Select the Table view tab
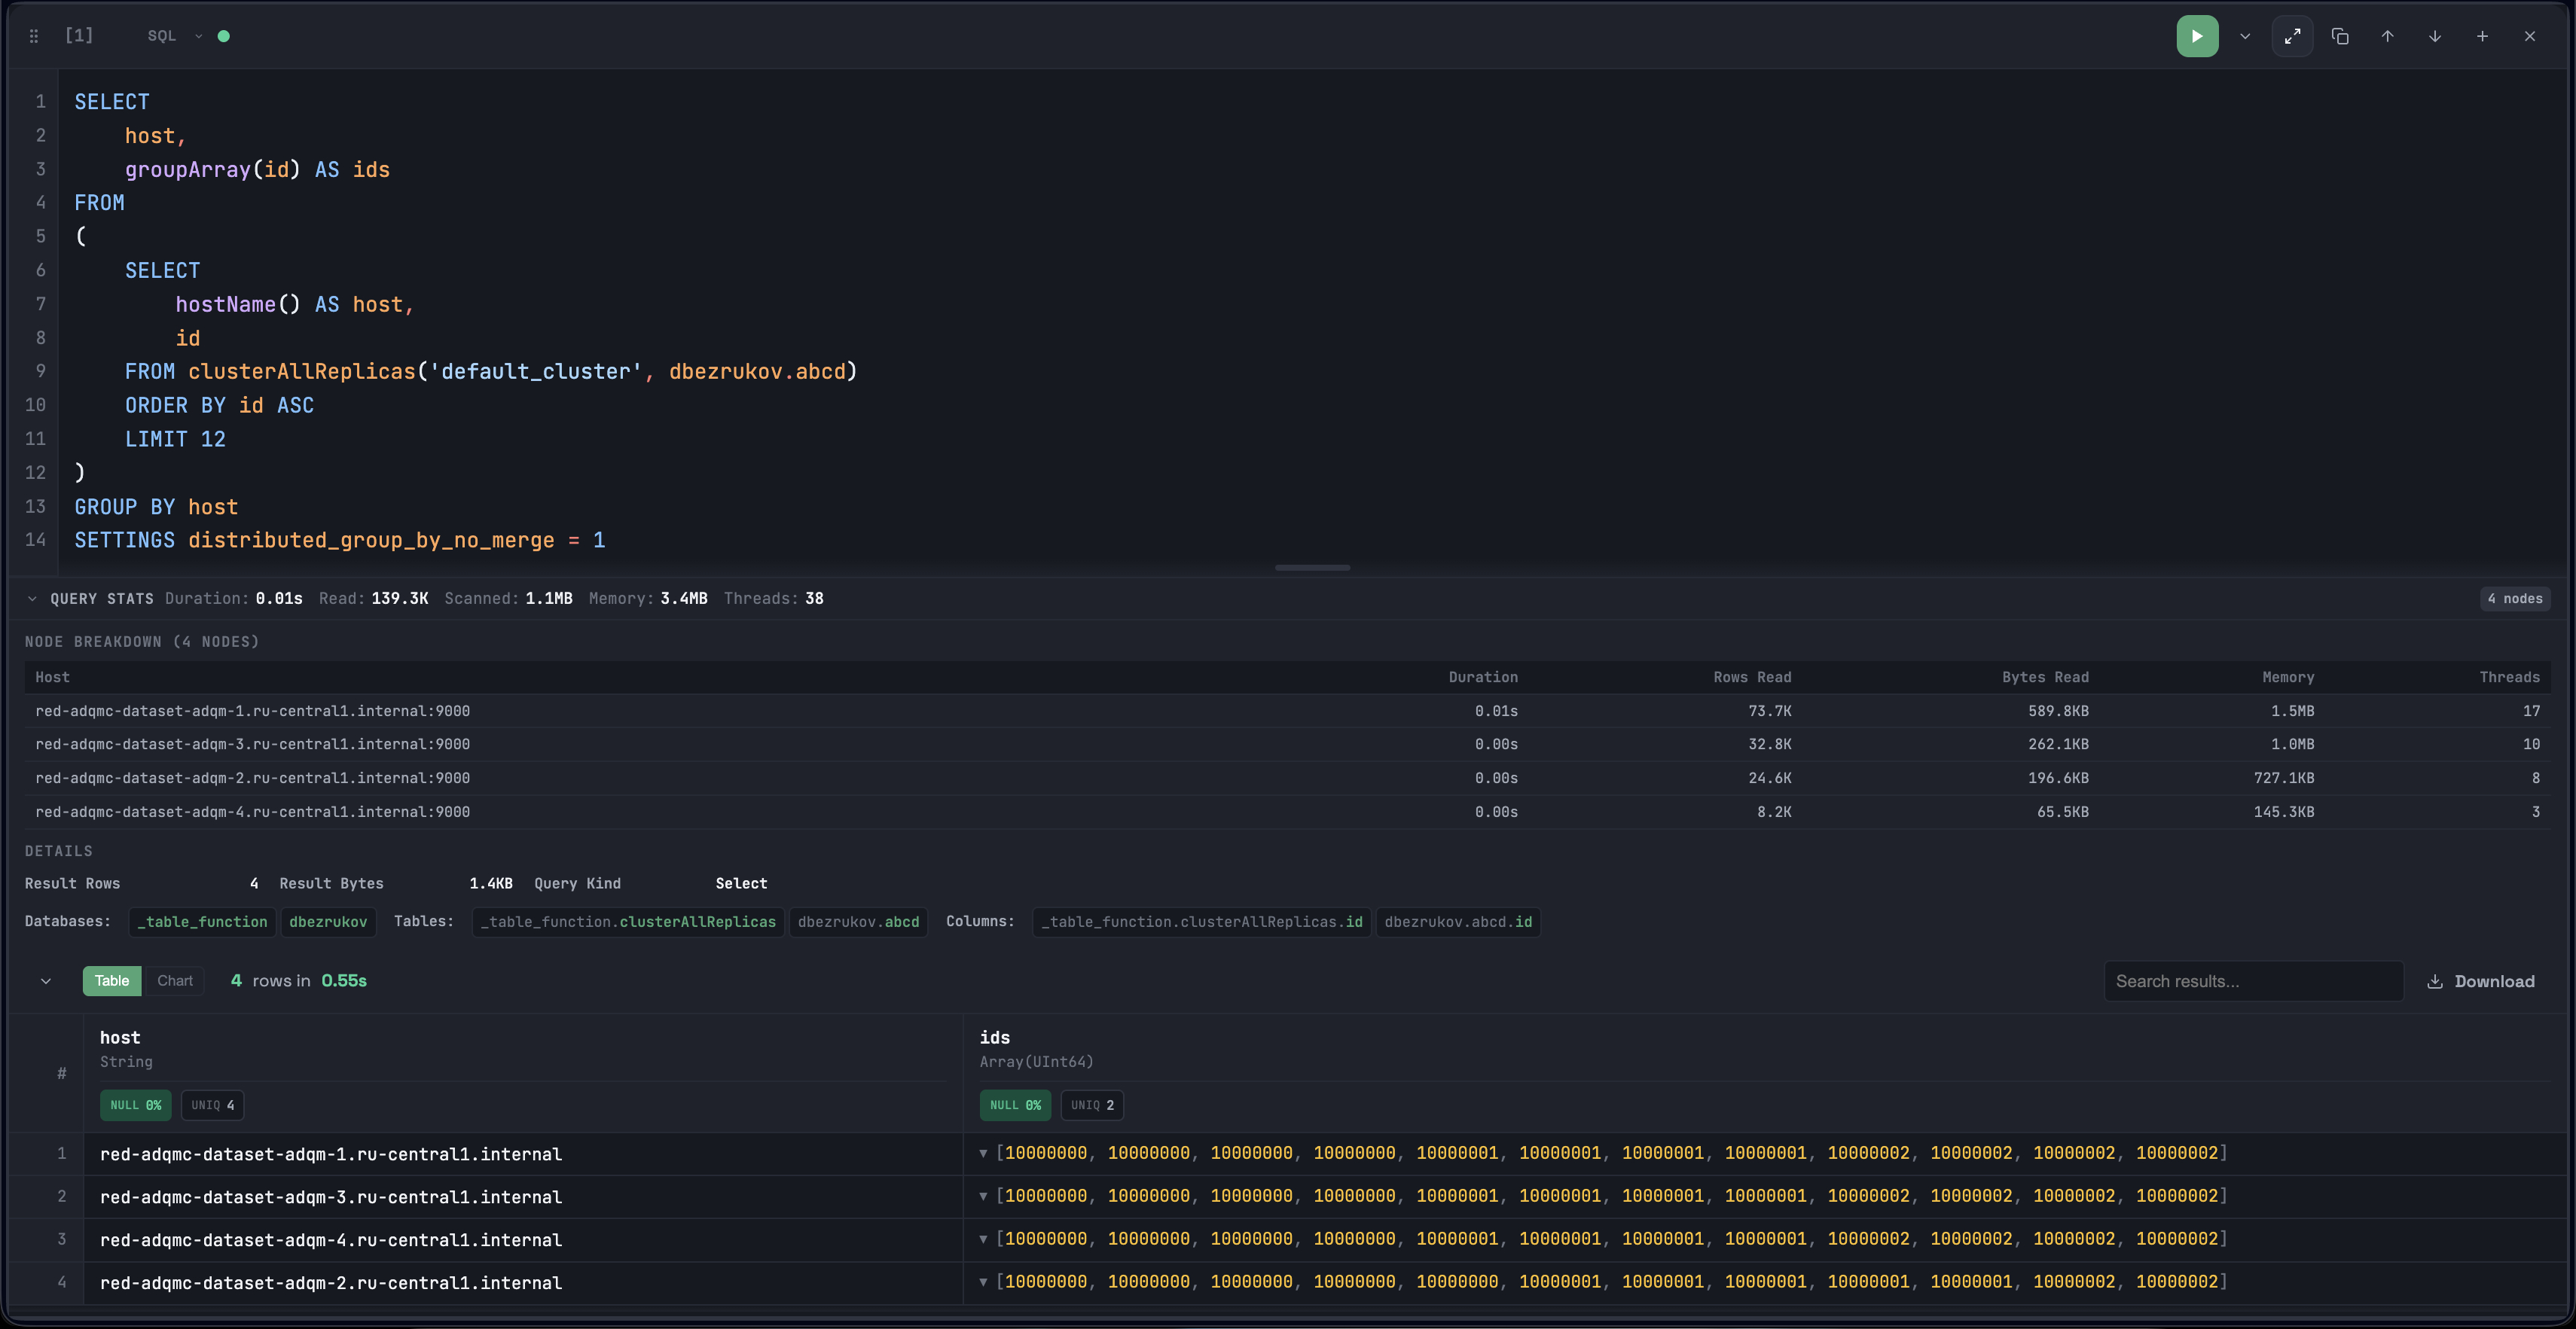2576x1329 pixels. click(x=112, y=981)
